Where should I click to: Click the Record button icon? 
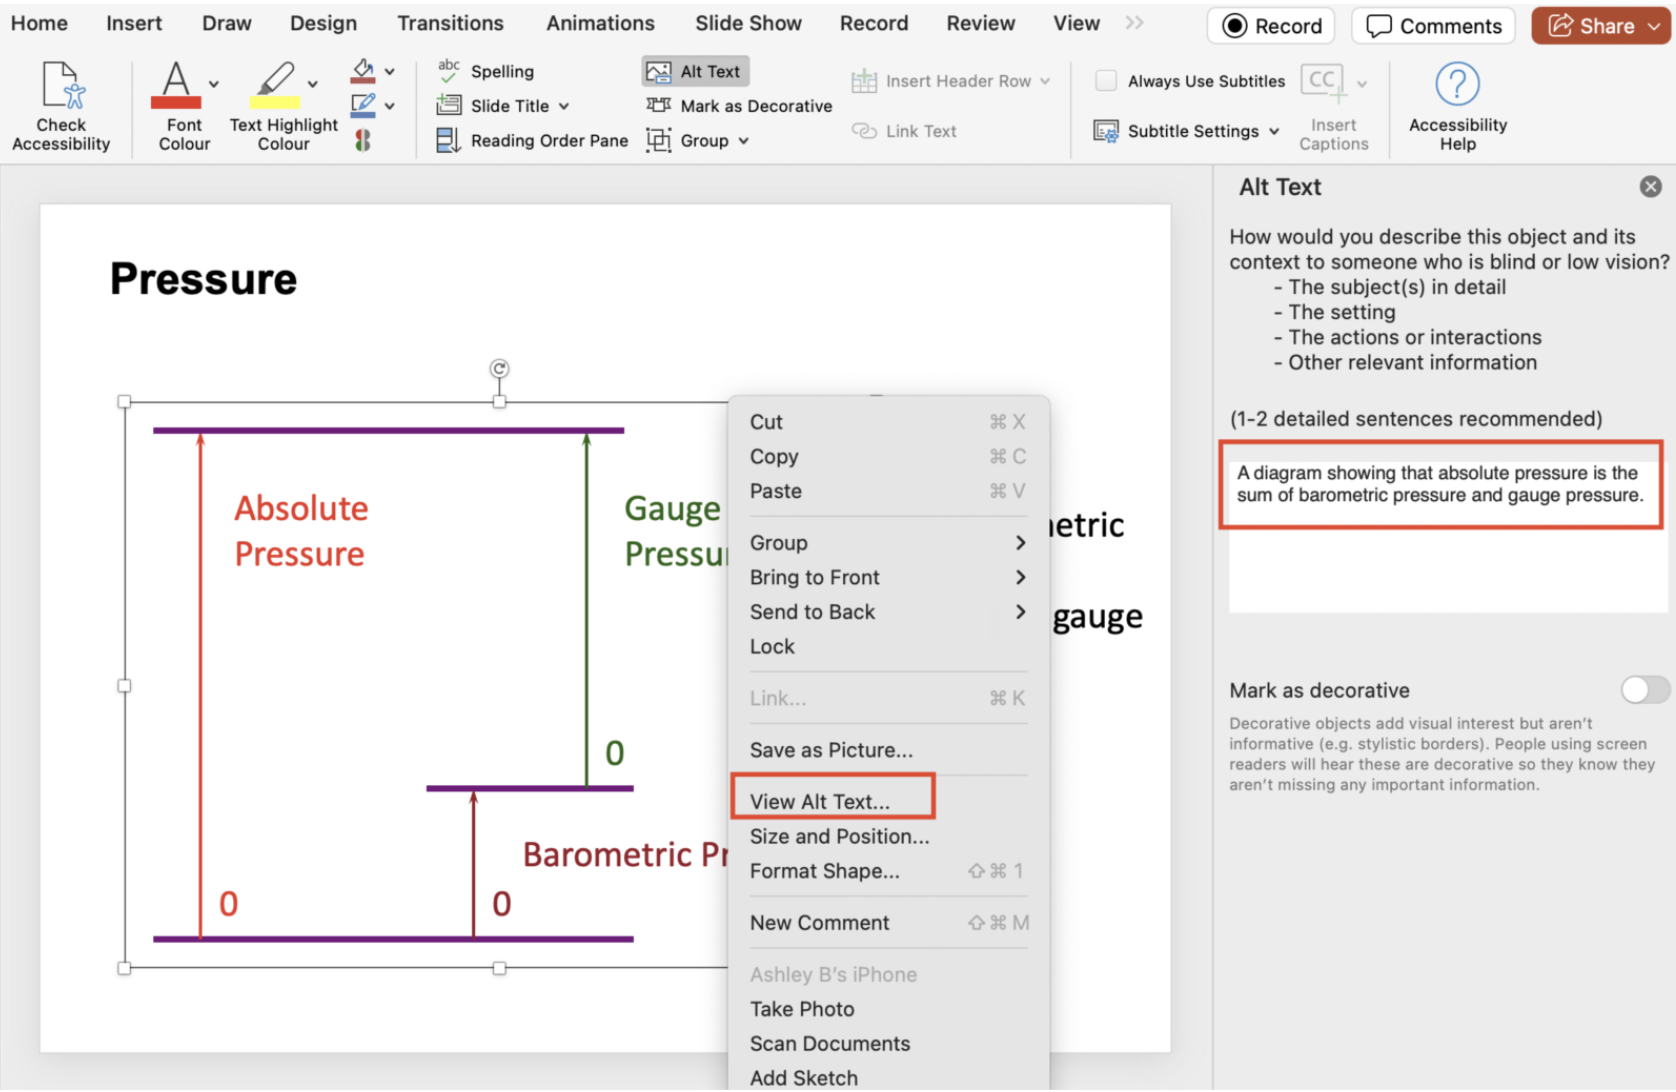tap(1236, 26)
